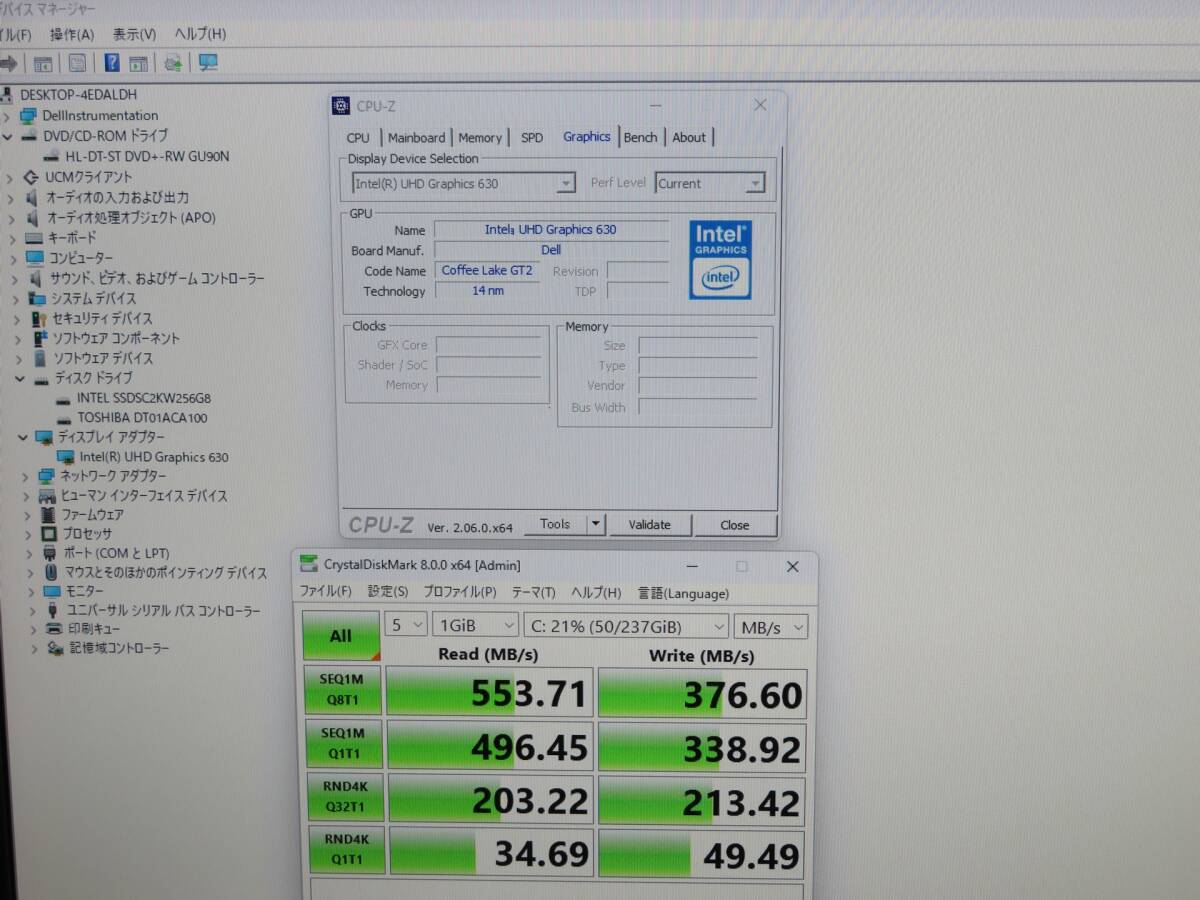
Task: Click the DellInstrumentation category icon
Action: [28, 115]
